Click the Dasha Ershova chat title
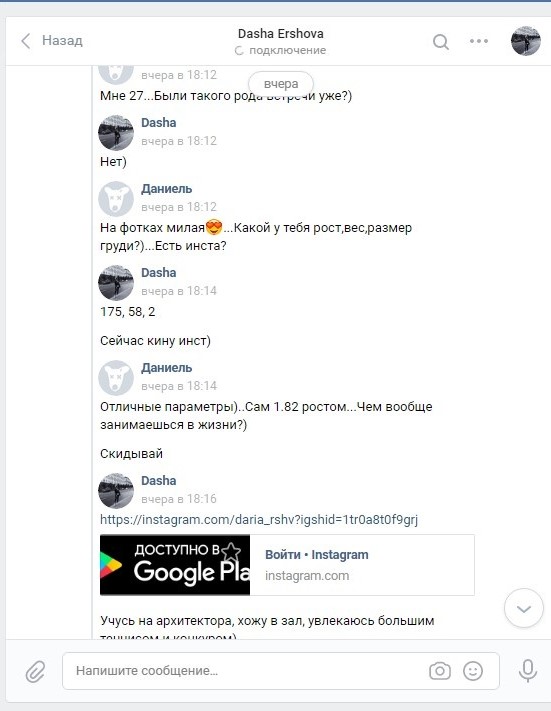551x711 pixels. [x=281, y=34]
